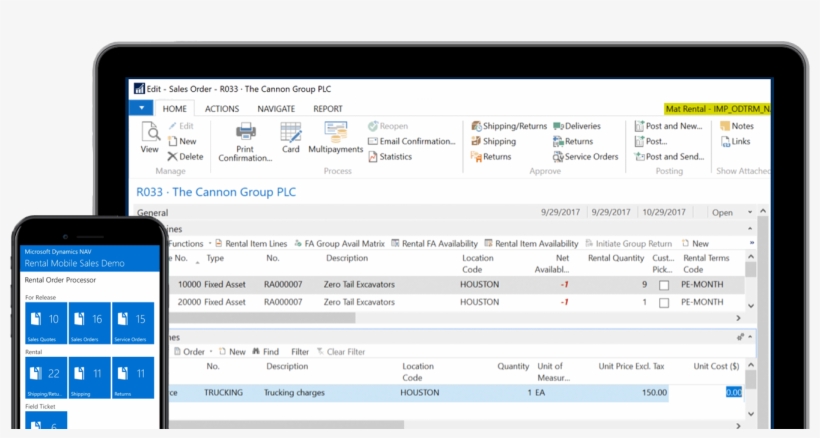Select Rental Quantity 9 cell
The height and width of the screenshot is (438, 820).
644,285
